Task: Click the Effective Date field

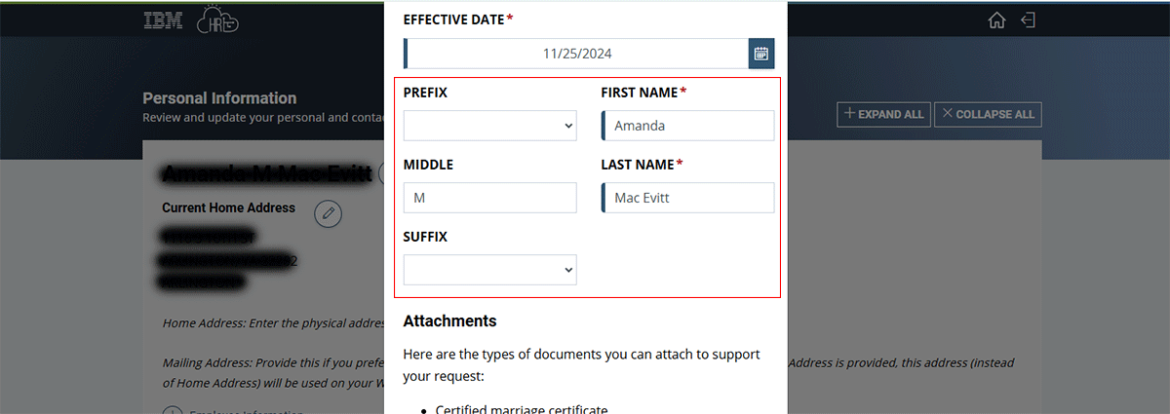Action: 576,54
